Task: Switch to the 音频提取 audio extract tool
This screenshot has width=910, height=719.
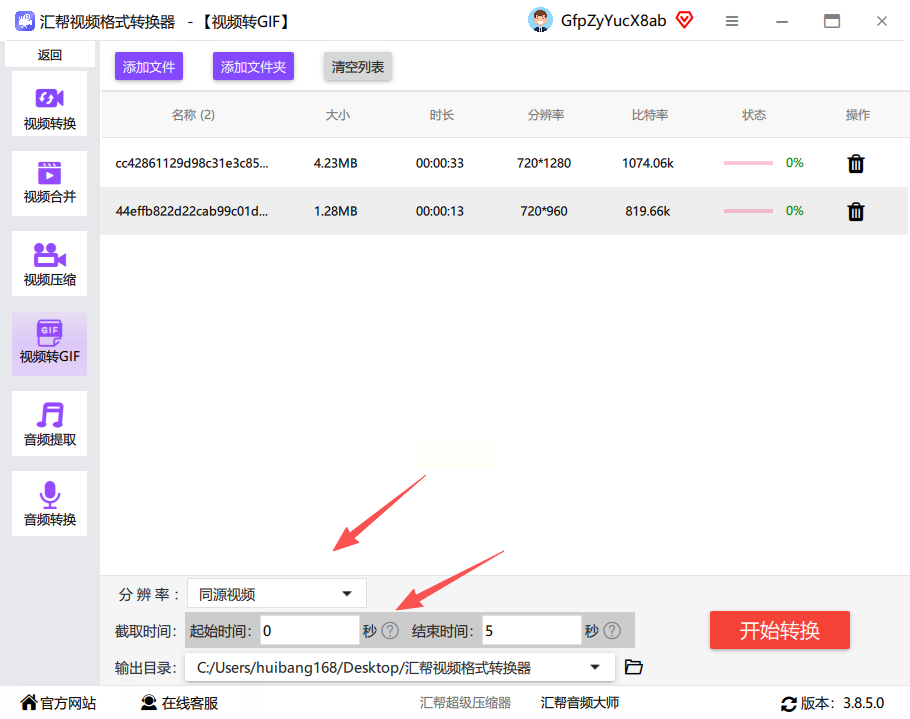Action: [49, 424]
